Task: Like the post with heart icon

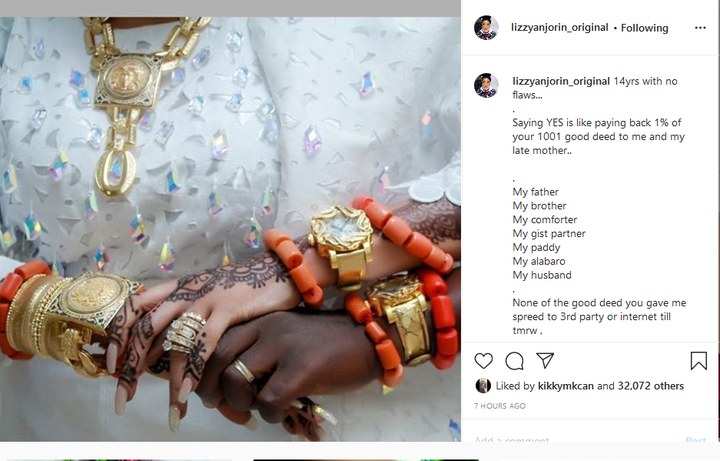Action: tap(484, 361)
